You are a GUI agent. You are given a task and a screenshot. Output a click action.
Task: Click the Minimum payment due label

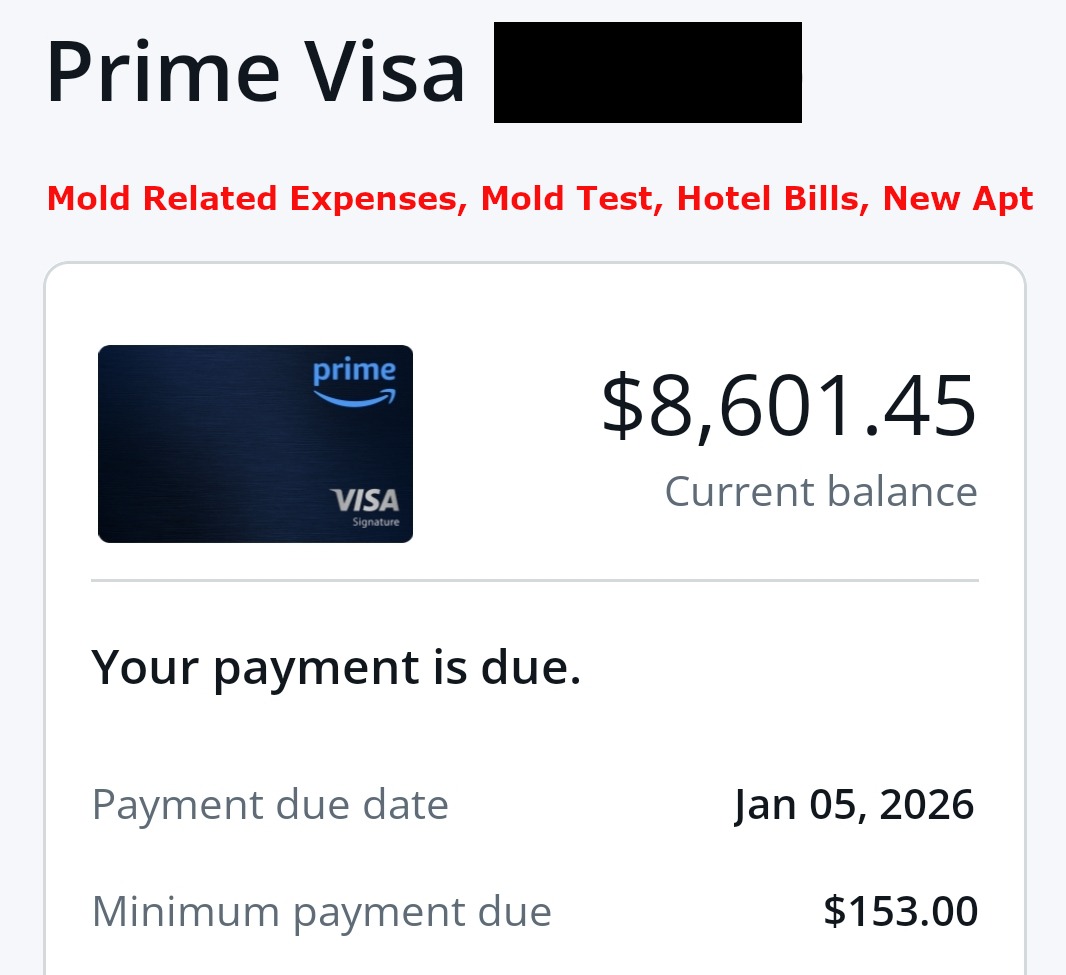321,911
